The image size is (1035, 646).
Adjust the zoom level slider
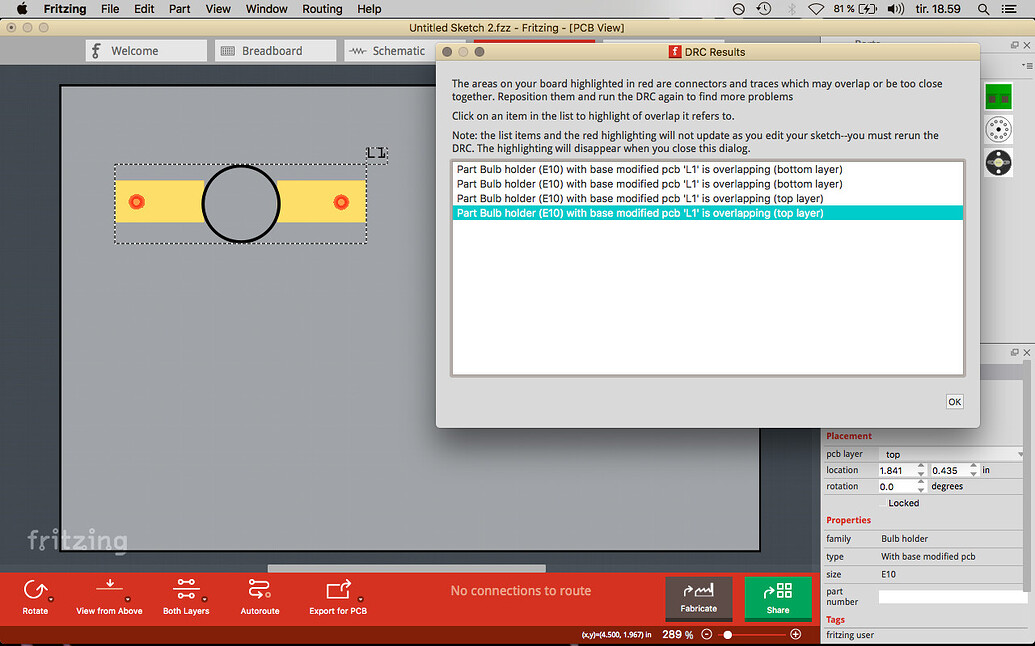[727, 635]
